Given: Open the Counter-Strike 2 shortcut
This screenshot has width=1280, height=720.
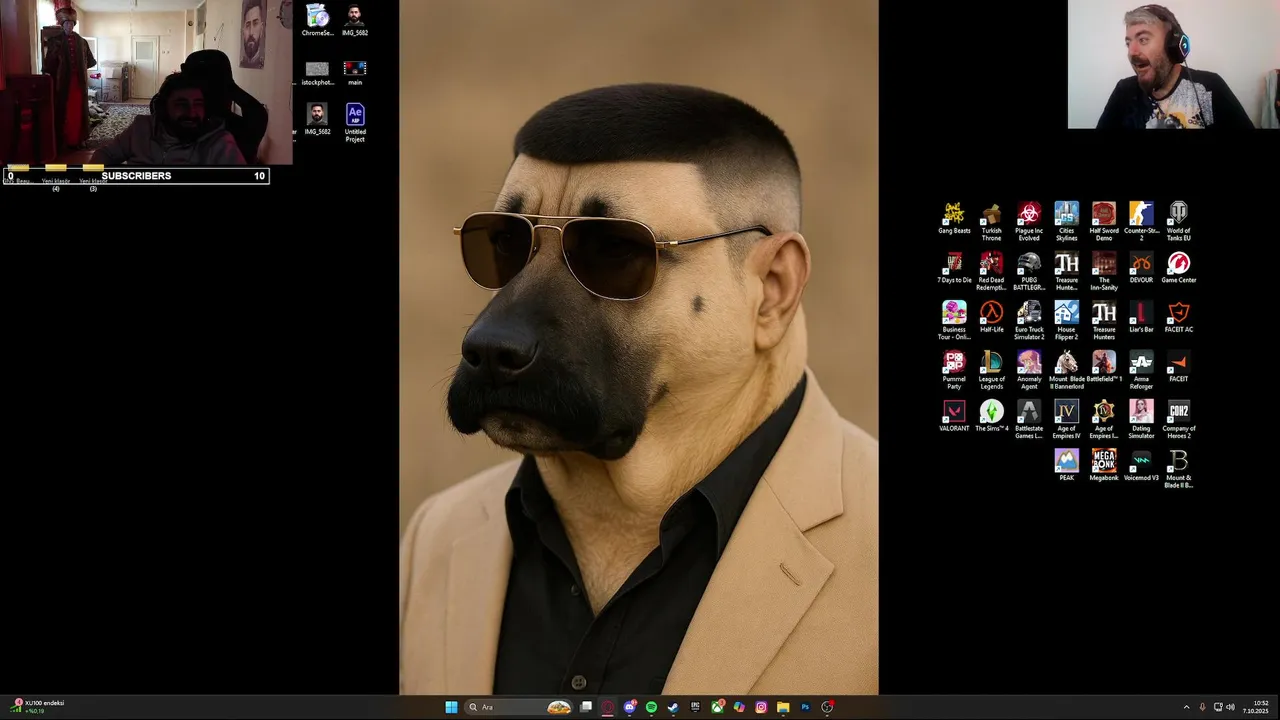Looking at the screenshot, I should 1141,221.
